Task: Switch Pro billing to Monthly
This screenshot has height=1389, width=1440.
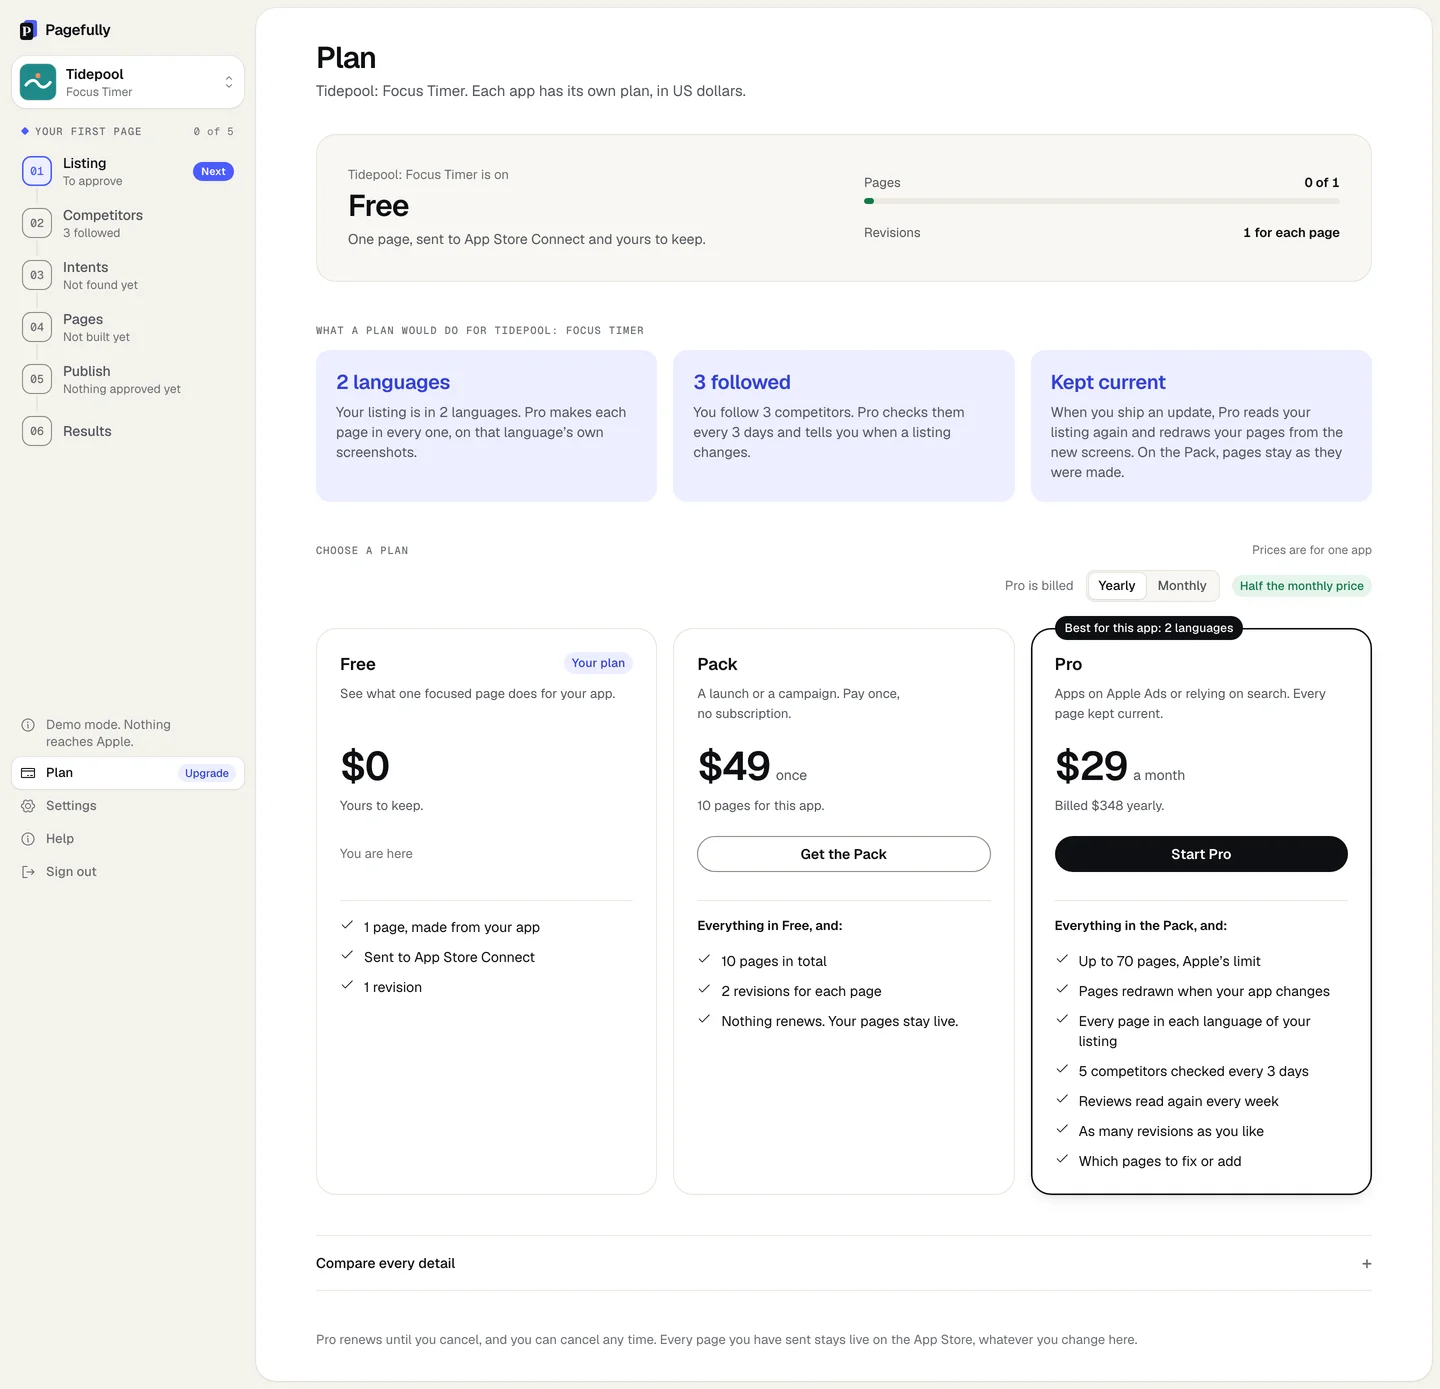Action: (x=1182, y=586)
